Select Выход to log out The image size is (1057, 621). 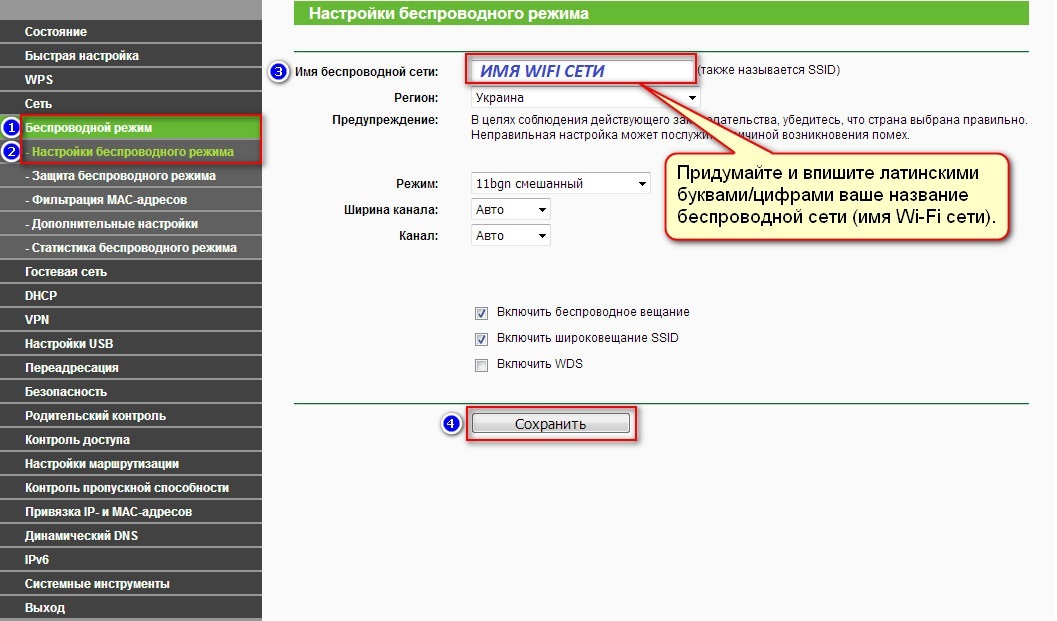coord(131,608)
